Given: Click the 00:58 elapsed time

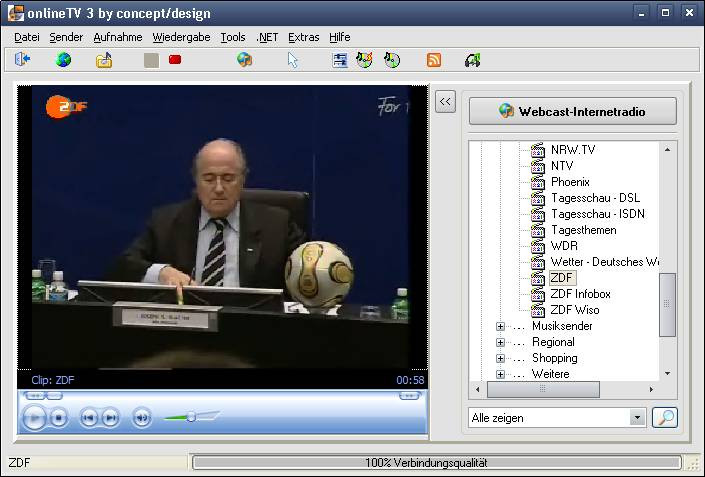Looking at the screenshot, I should (410, 380).
